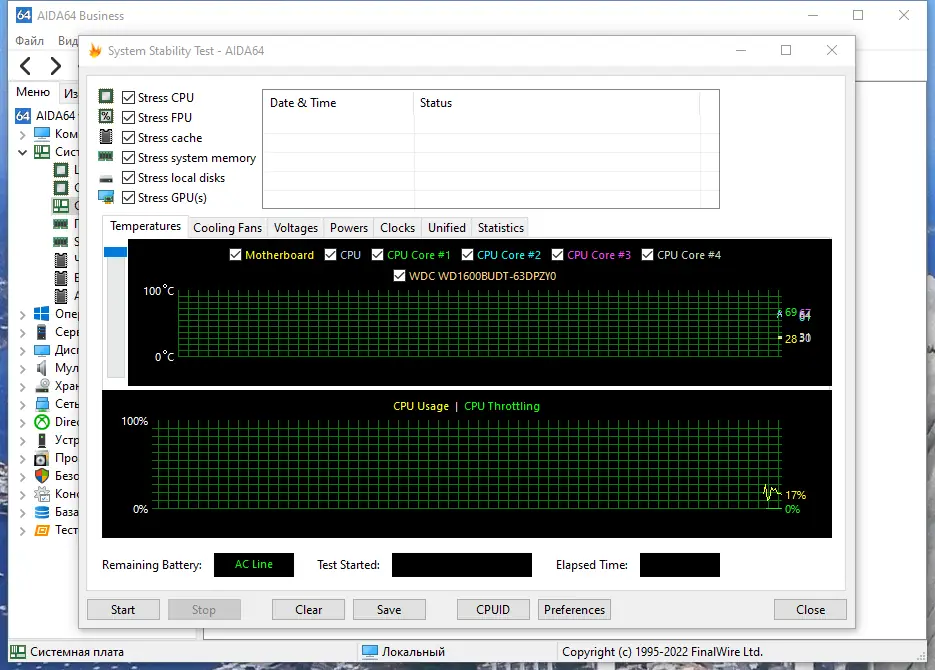
Task: Click the AIDA64 Business title bar logo
Action: [24, 15]
